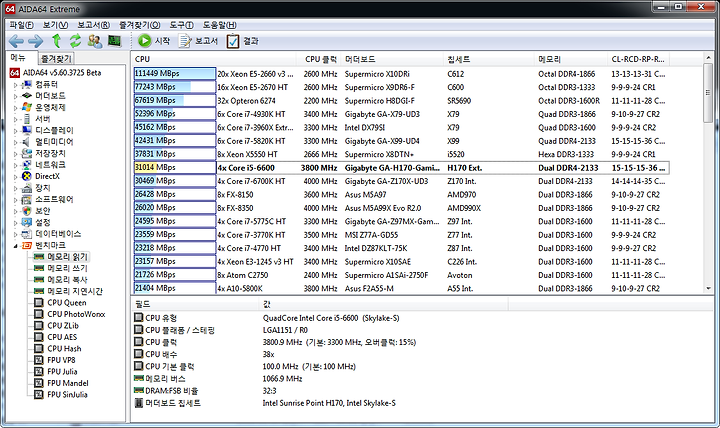The height and width of the screenshot is (428, 720).
Task: Expand the 컴퓨터 tree node
Action: pos(16,84)
